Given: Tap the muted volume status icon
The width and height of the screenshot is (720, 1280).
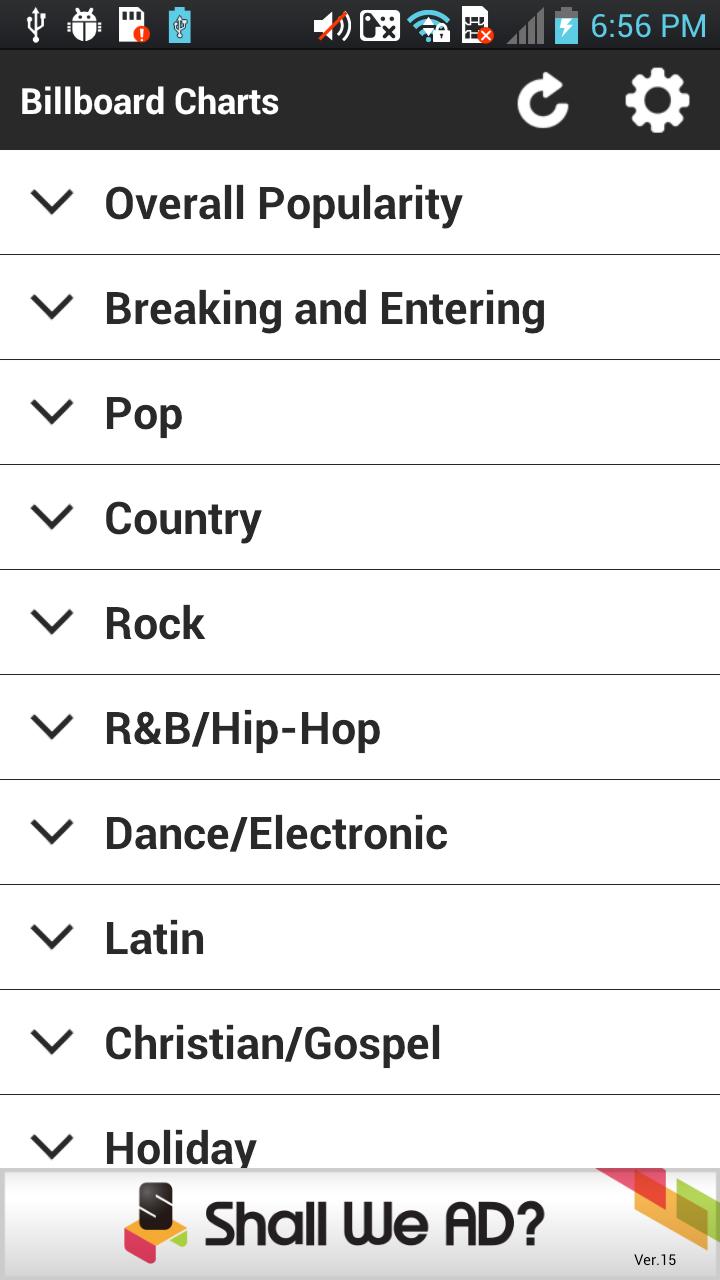Looking at the screenshot, I should pos(332,25).
